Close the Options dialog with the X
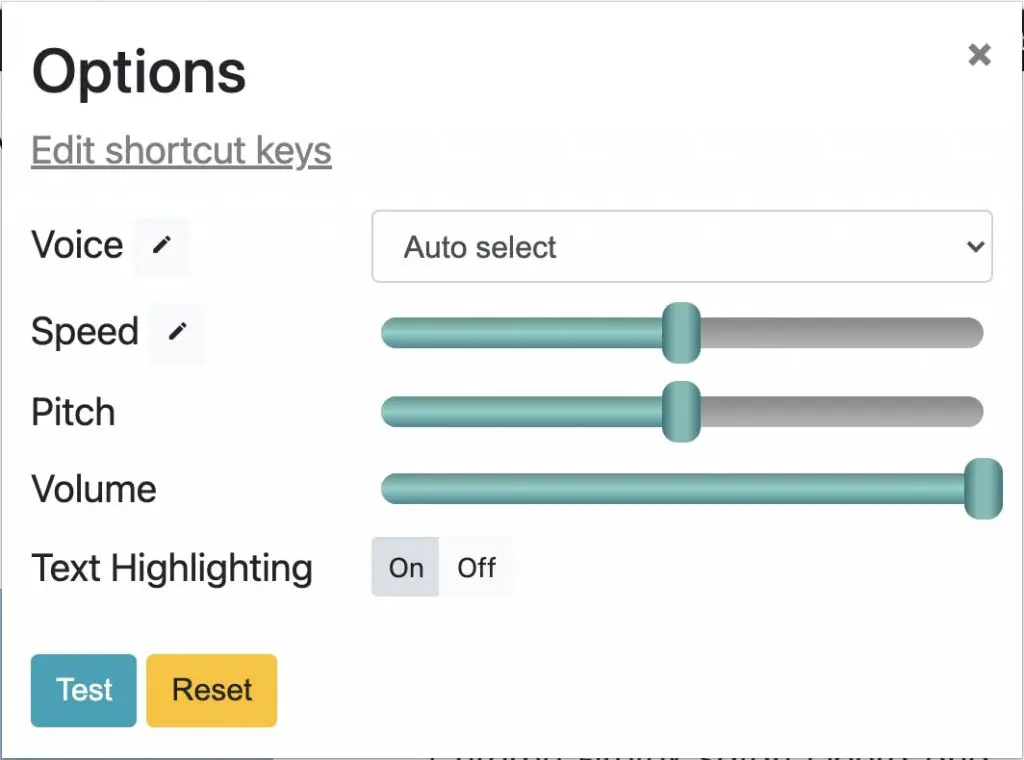1024x760 pixels. coord(979,55)
